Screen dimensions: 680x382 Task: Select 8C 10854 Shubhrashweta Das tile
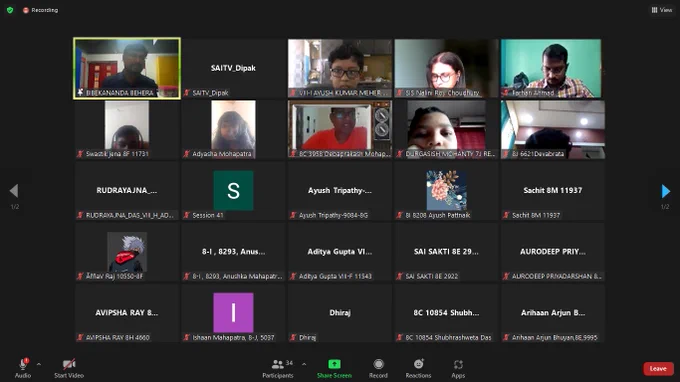click(446, 313)
